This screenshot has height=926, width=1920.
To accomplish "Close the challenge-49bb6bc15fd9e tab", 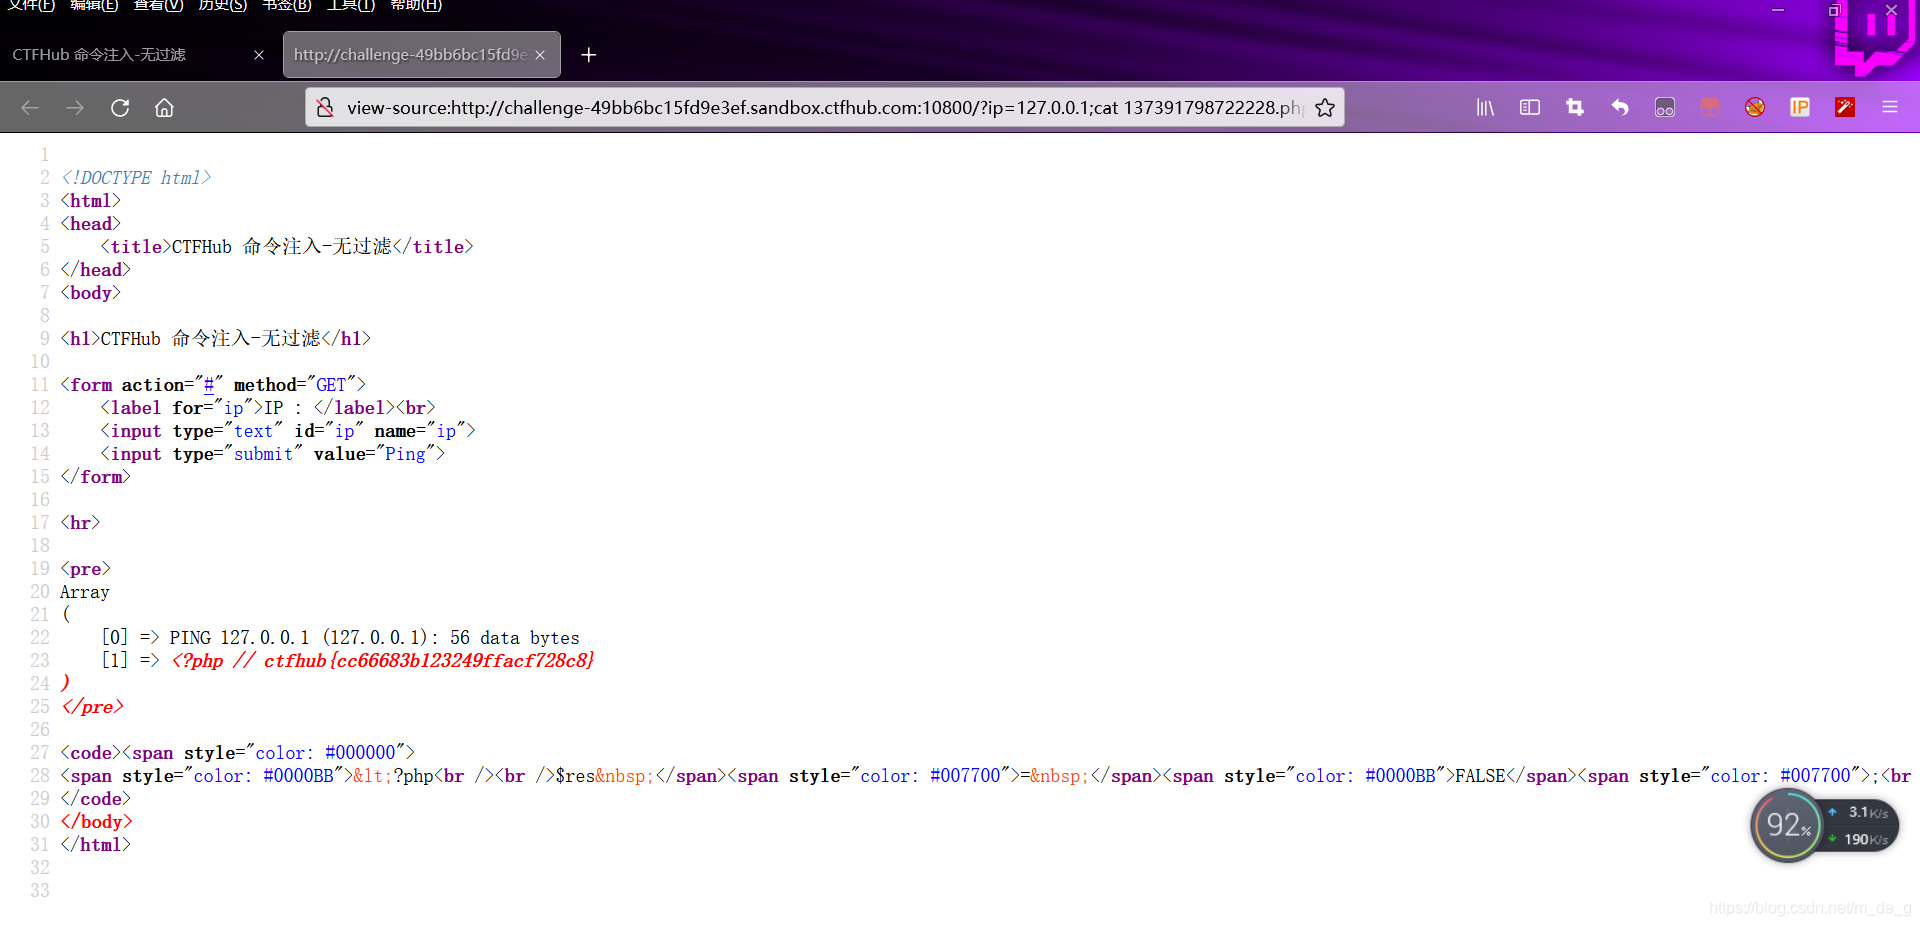I will [x=540, y=55].
